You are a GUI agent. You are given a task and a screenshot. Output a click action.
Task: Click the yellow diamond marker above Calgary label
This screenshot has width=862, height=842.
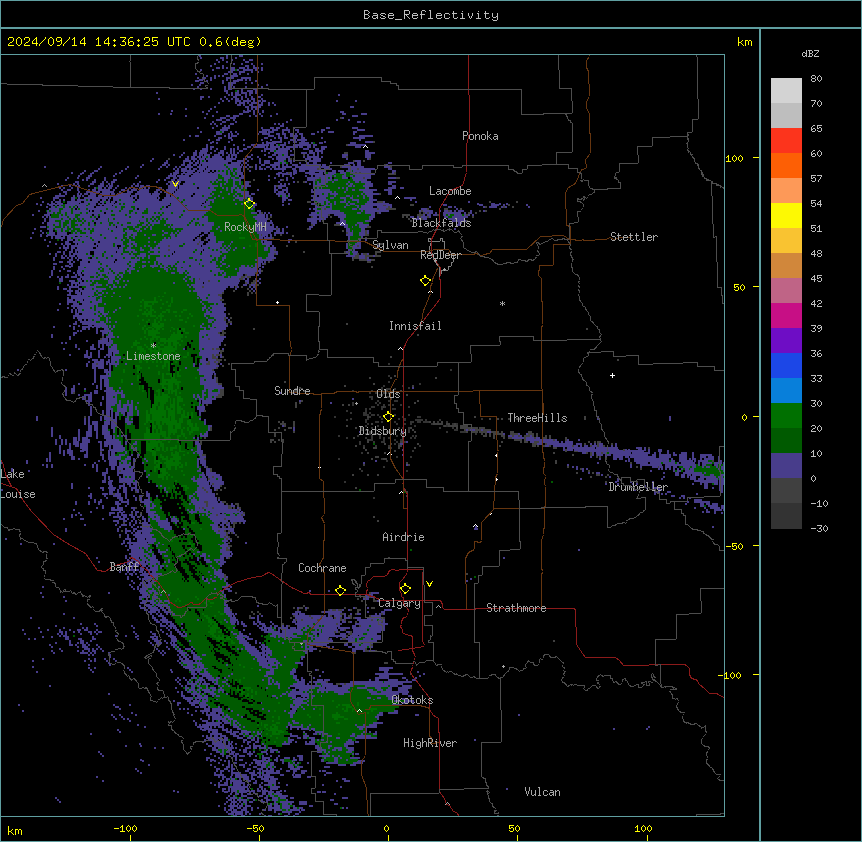[405, 589]
